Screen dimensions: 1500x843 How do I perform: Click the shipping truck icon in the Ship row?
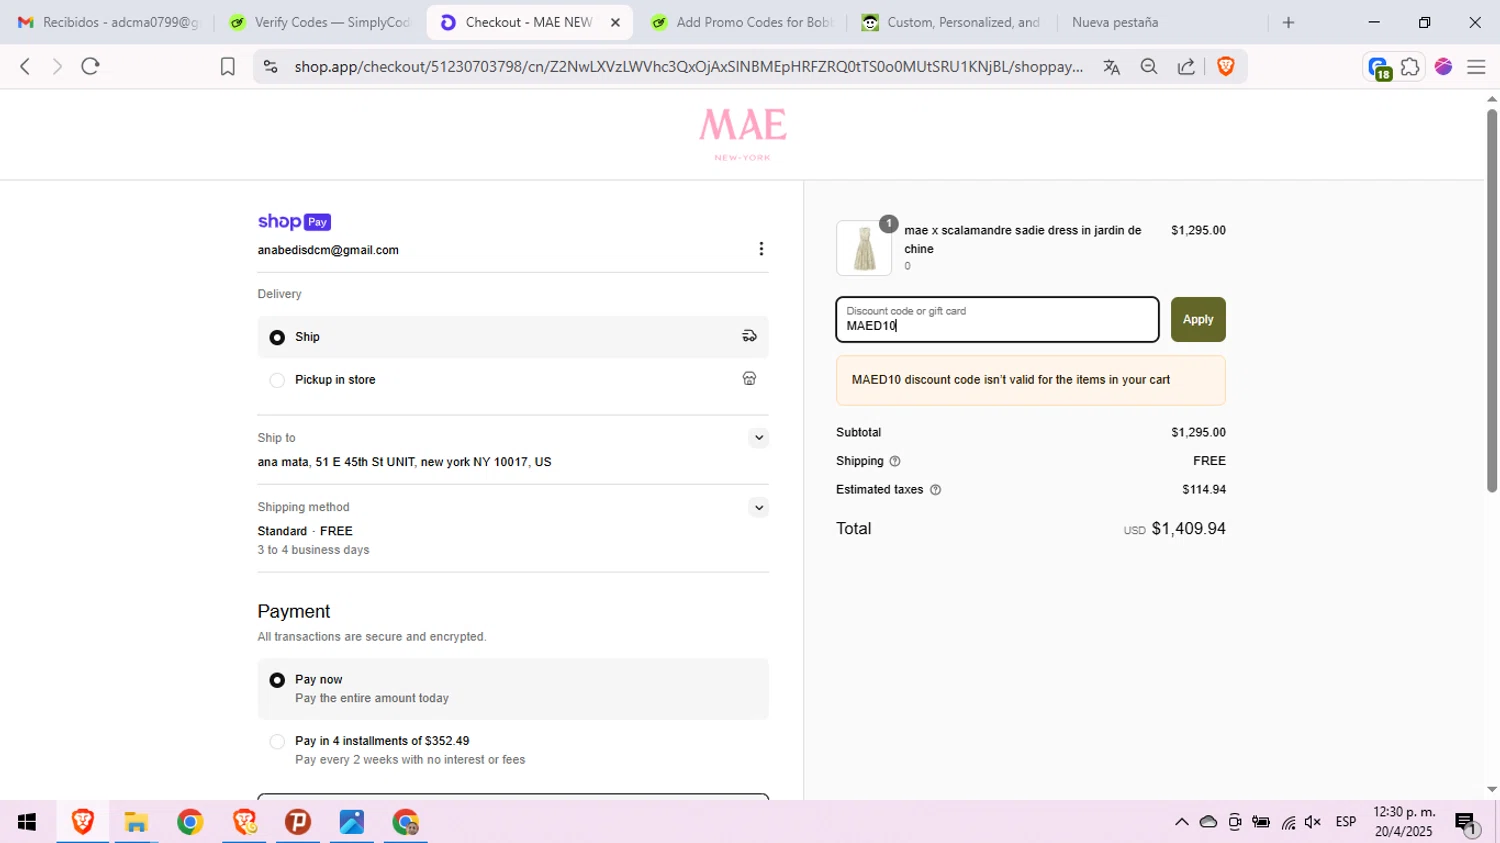pyautogui.click(x=749, y=336)
